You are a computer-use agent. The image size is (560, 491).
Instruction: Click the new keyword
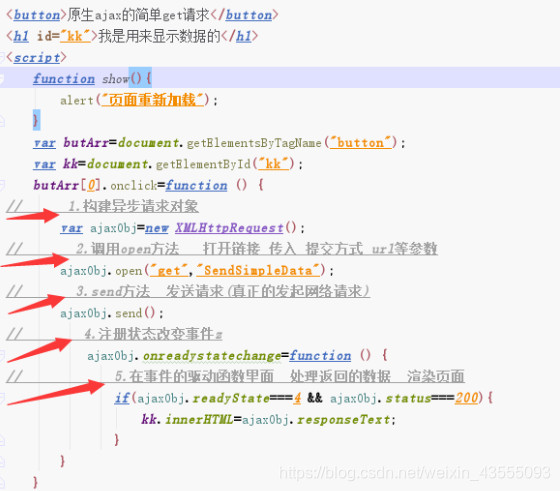[157, 228]
